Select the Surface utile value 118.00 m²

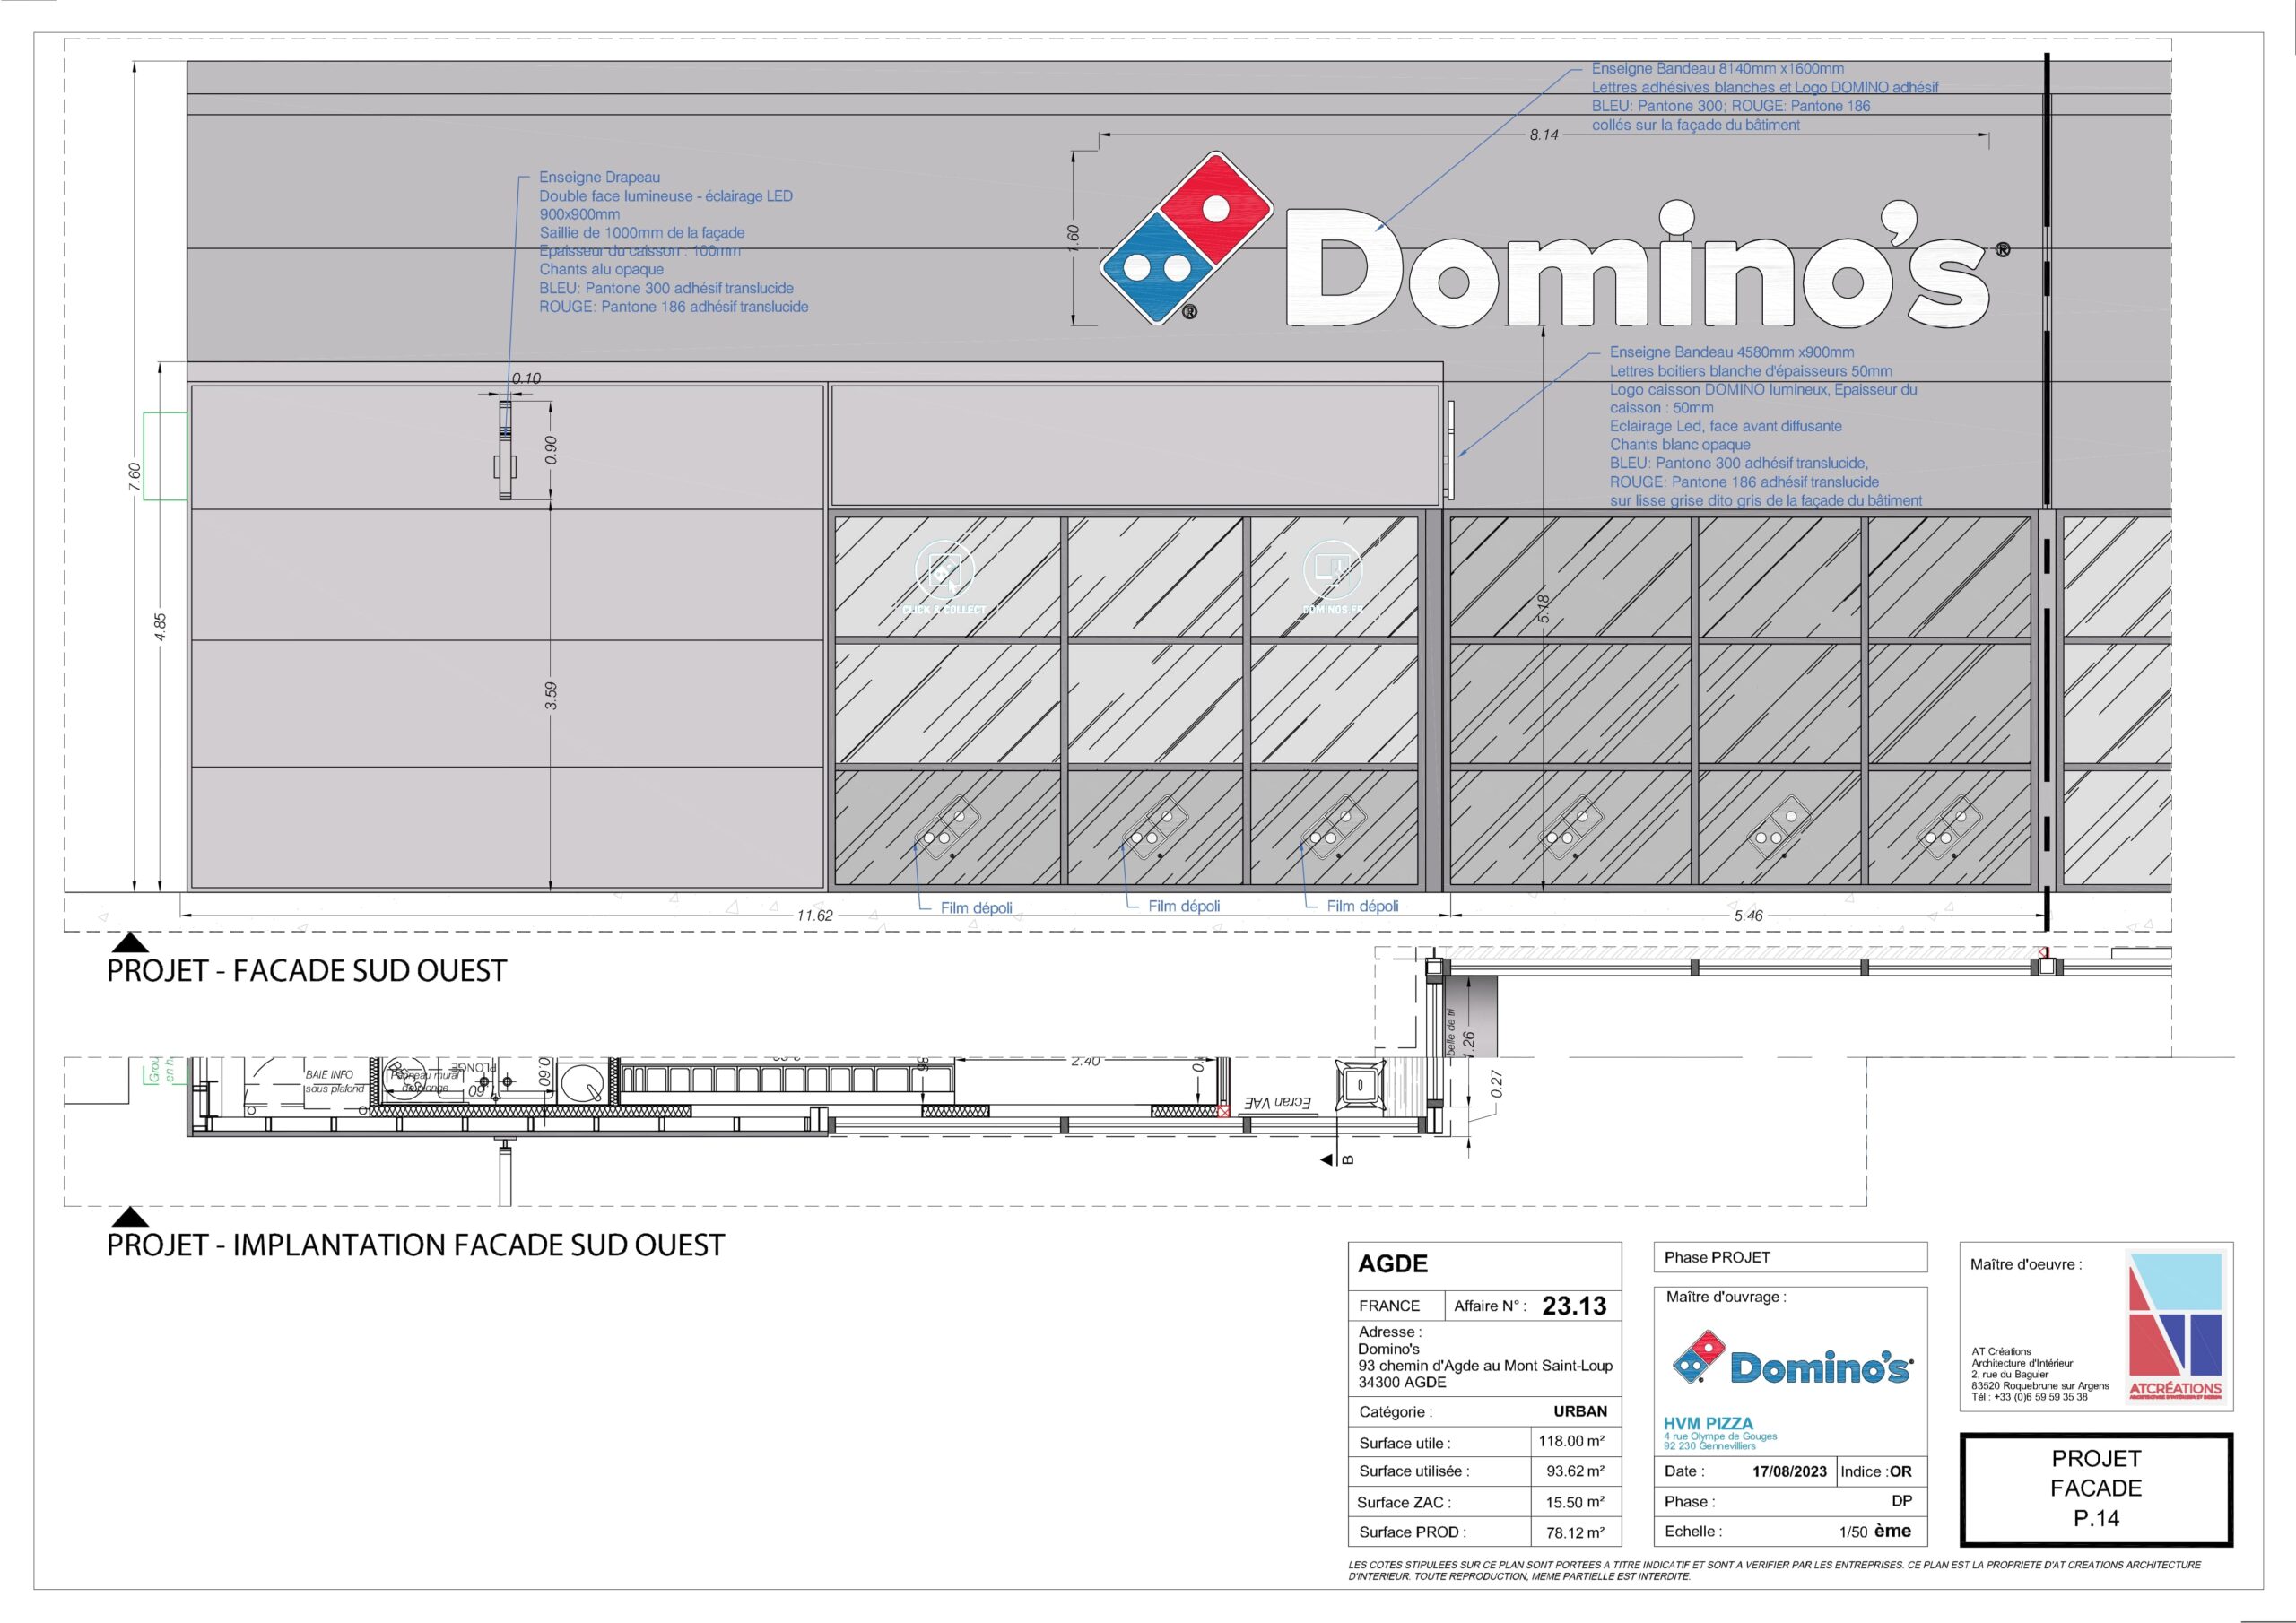click(1572, 1441)
